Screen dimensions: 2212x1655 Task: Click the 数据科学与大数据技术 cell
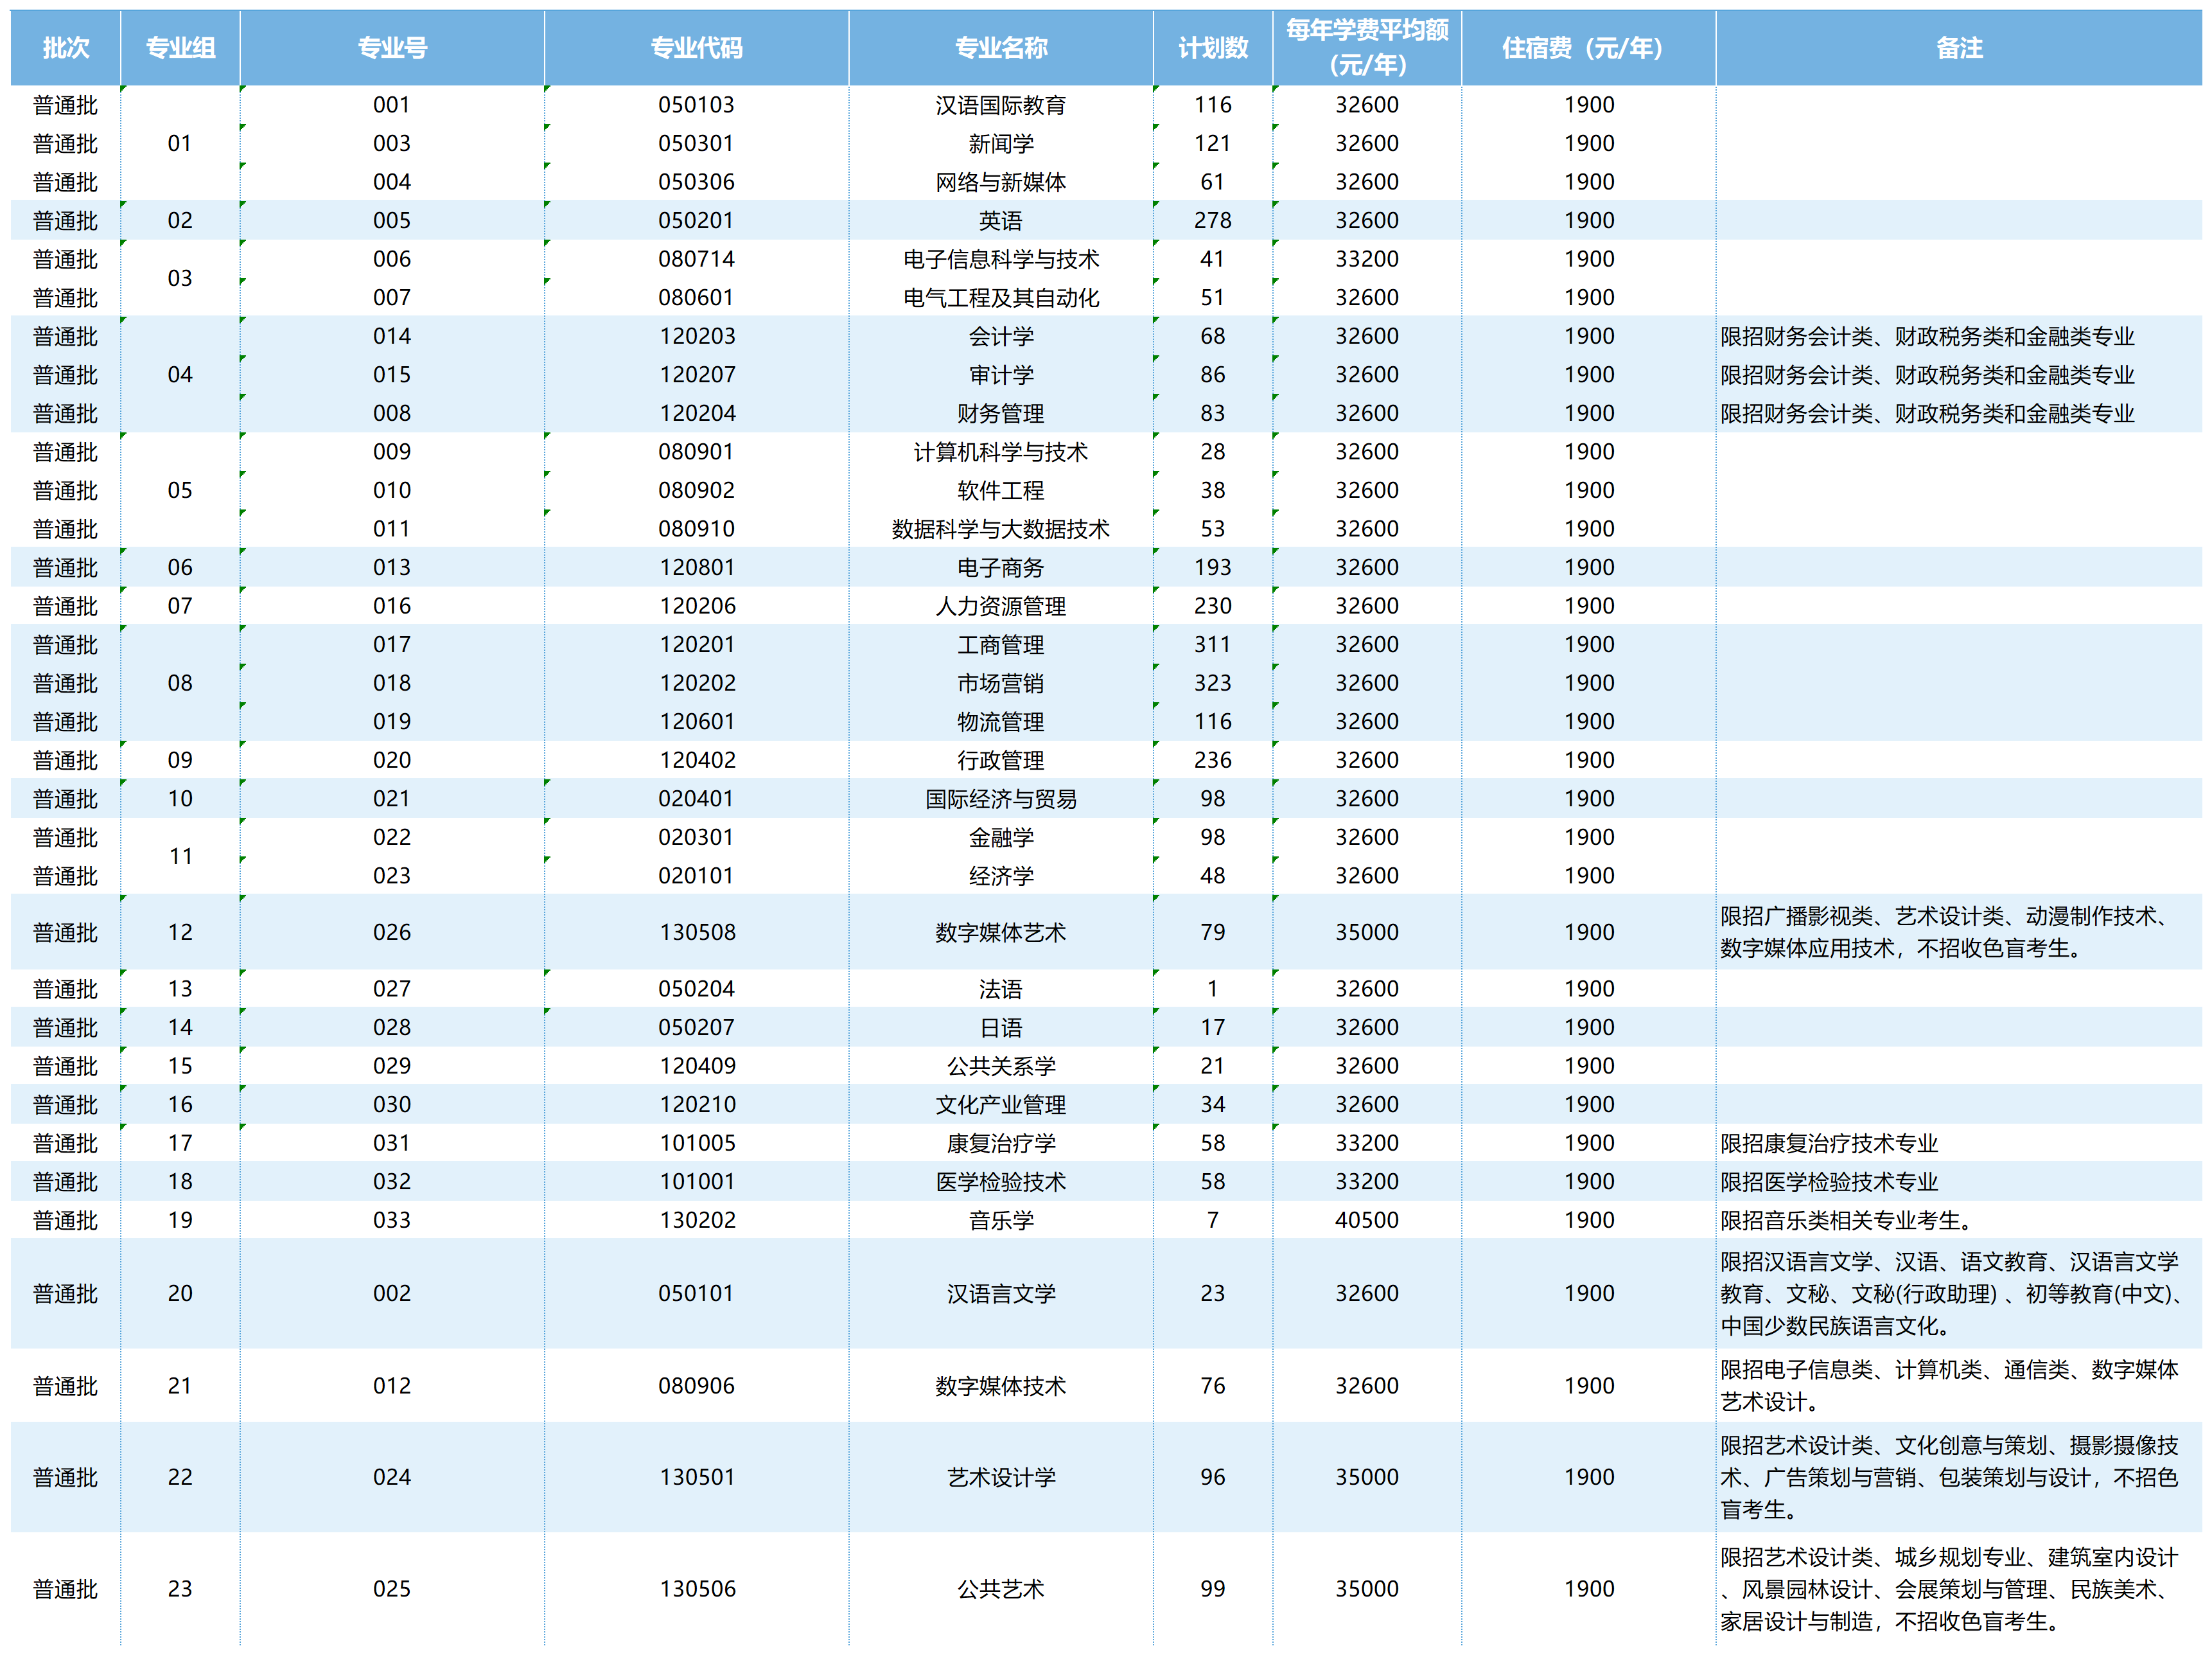pos(1001,528)
